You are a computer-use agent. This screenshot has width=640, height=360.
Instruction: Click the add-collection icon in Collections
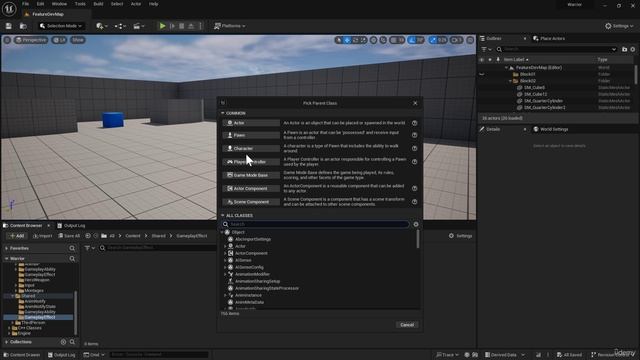tap(63, 342)
